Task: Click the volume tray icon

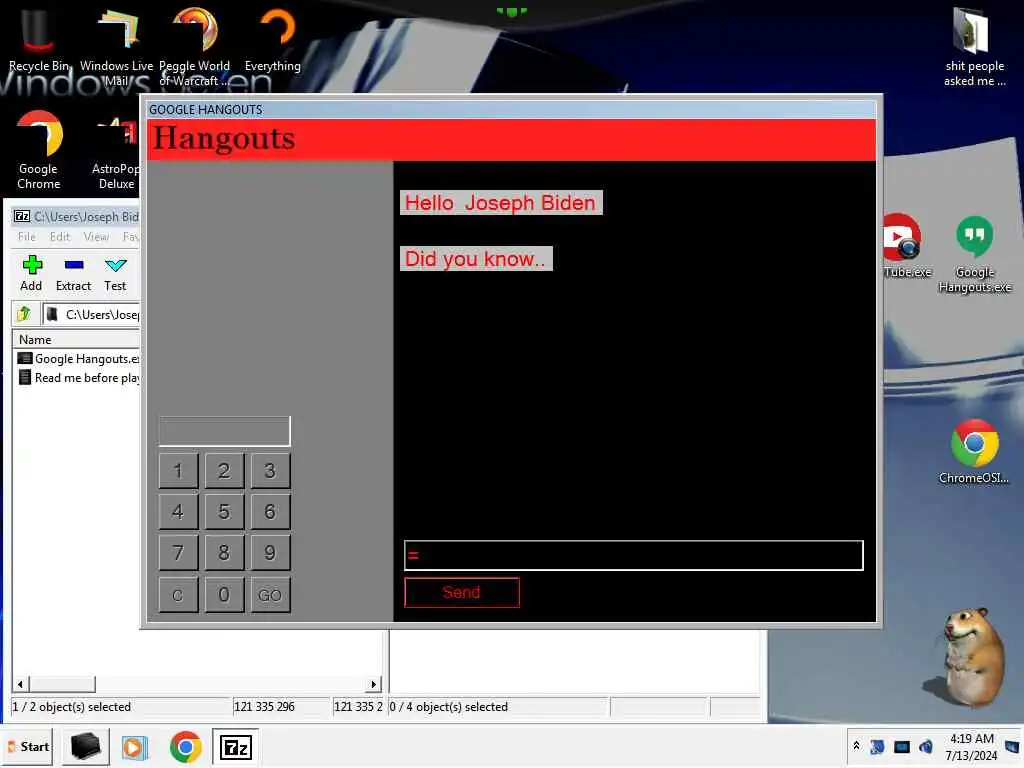Action: [925, 746]
